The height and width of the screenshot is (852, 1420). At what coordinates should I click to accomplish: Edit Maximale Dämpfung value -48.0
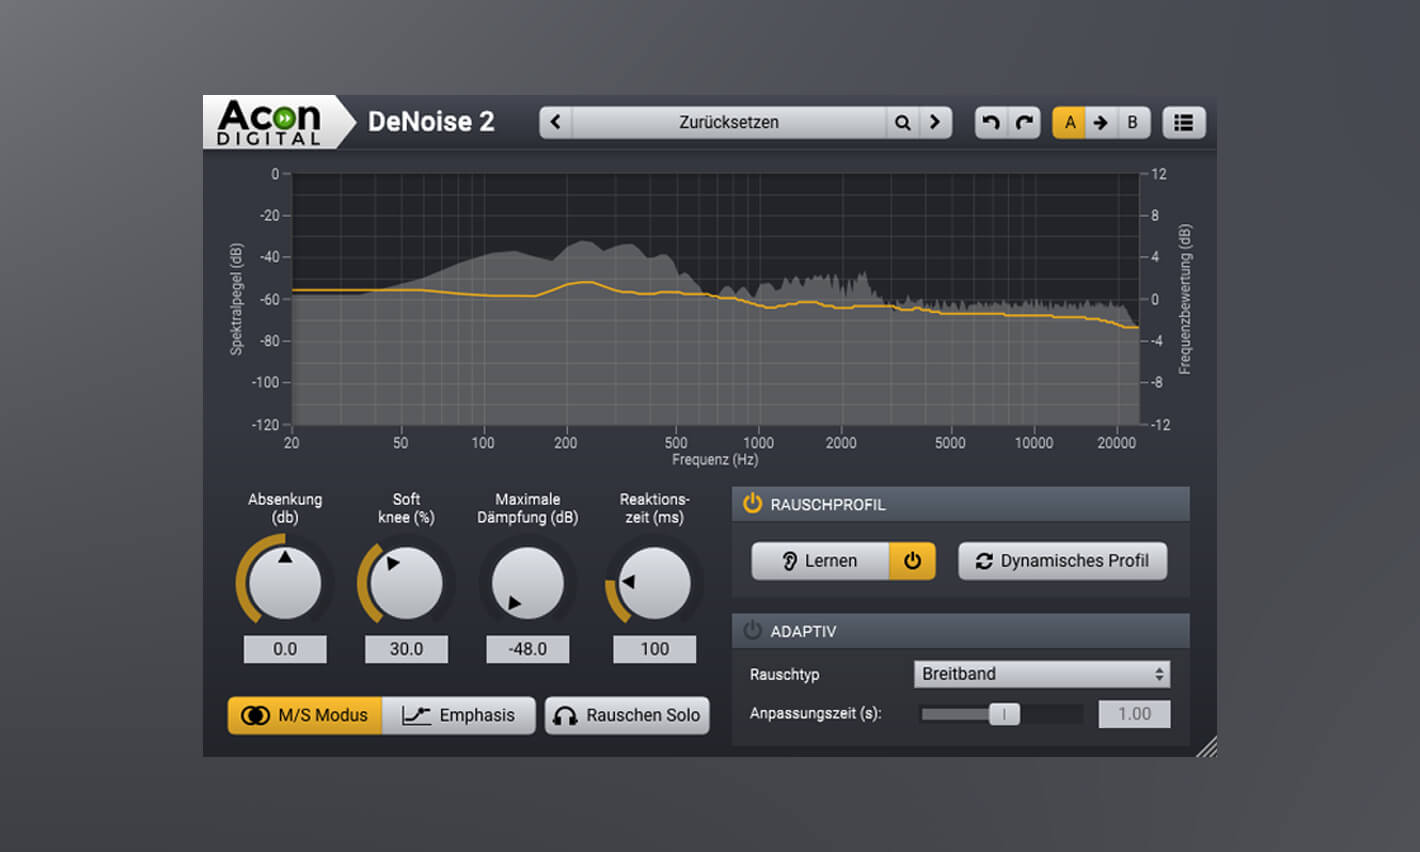click(x=528, y=649)
